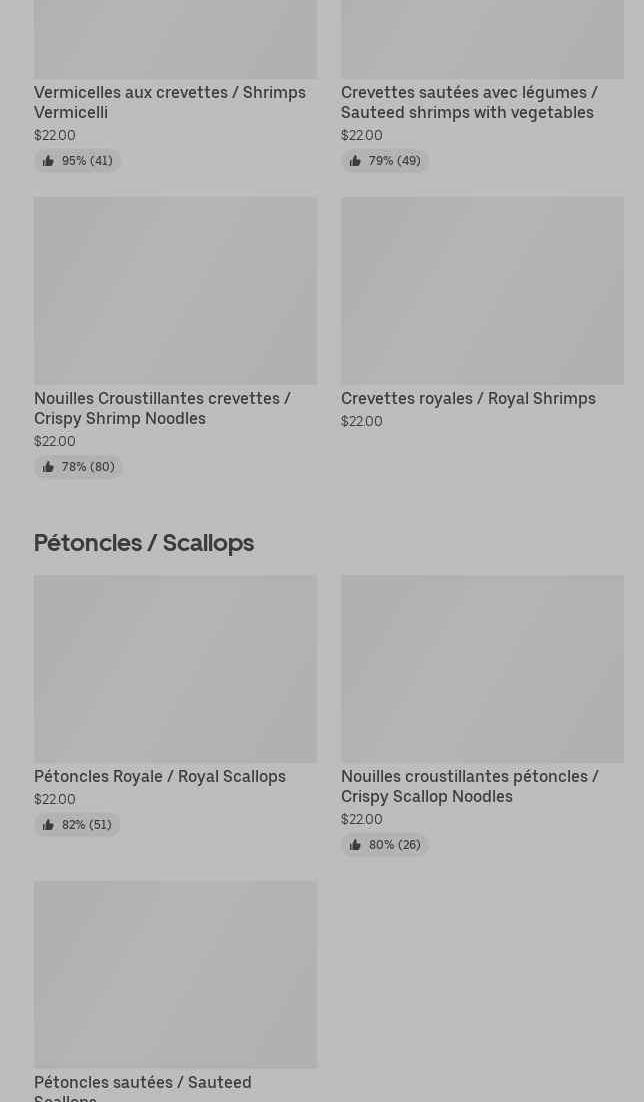Click thumbs-up icon on Shrimps Vermicelli rating
The width and height of the screenshot is (644, 1102).
[x=48, y=161]
